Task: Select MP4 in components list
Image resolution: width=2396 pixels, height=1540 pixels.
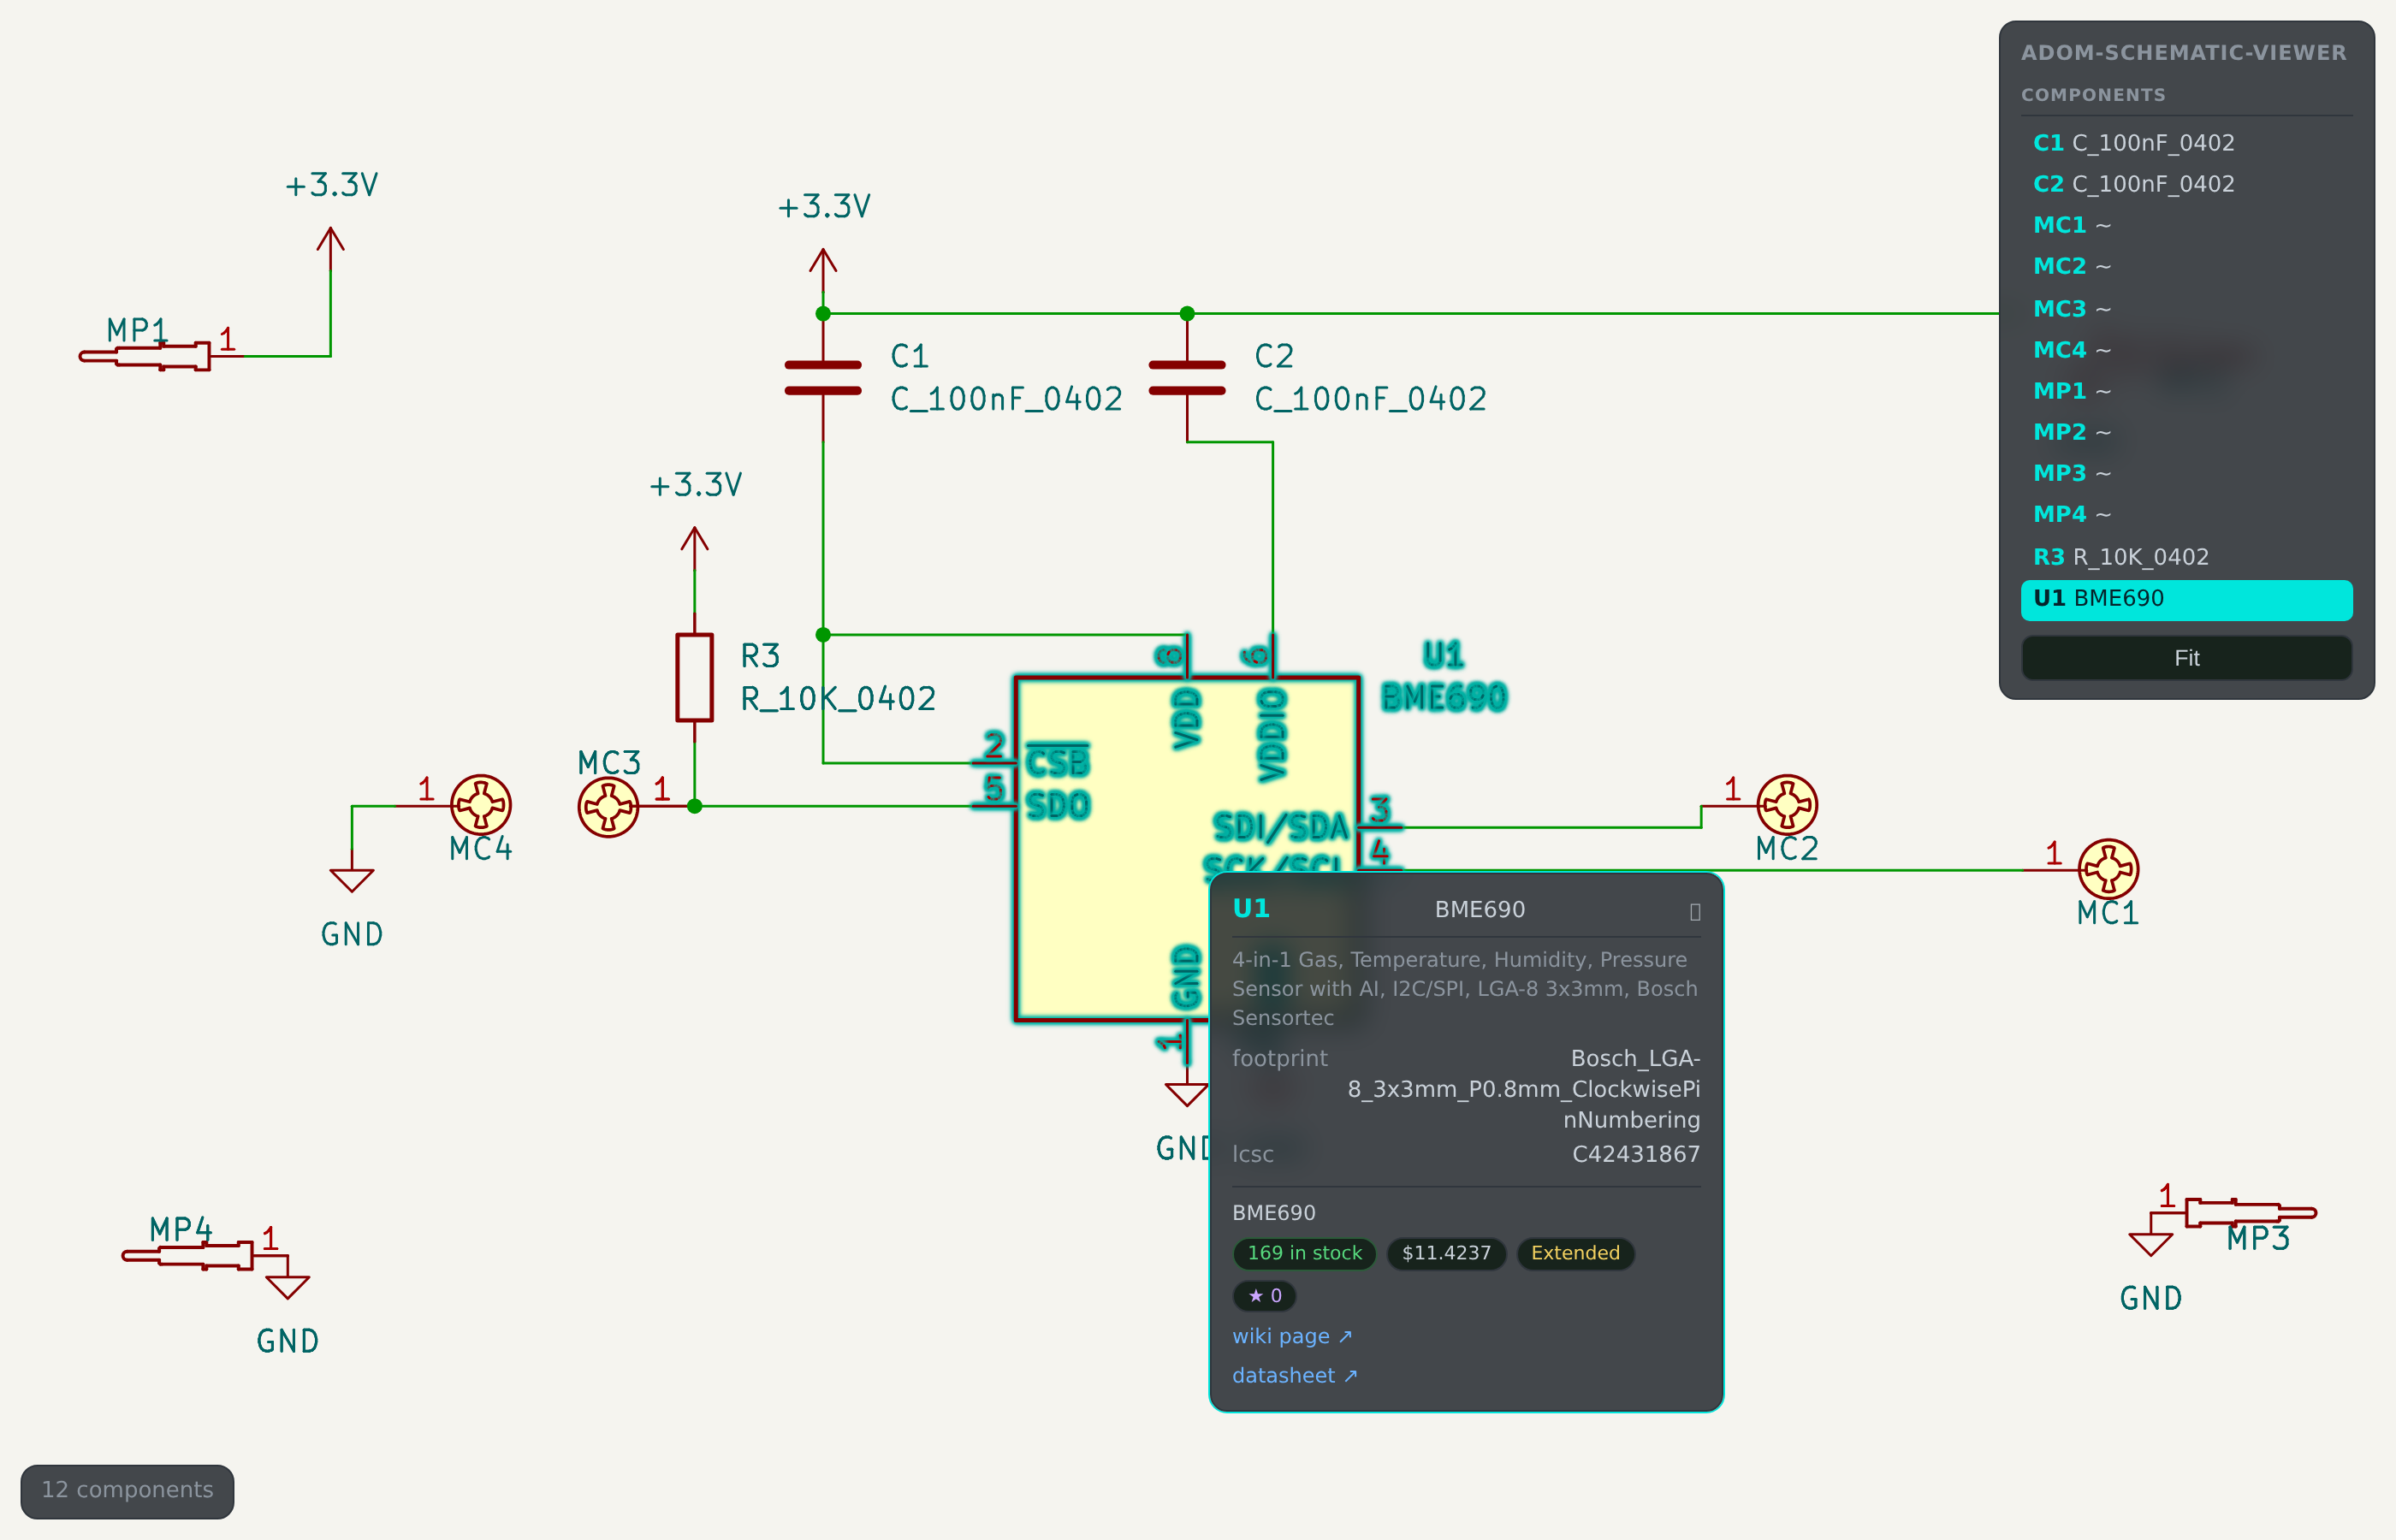Action: (2186, 514)
